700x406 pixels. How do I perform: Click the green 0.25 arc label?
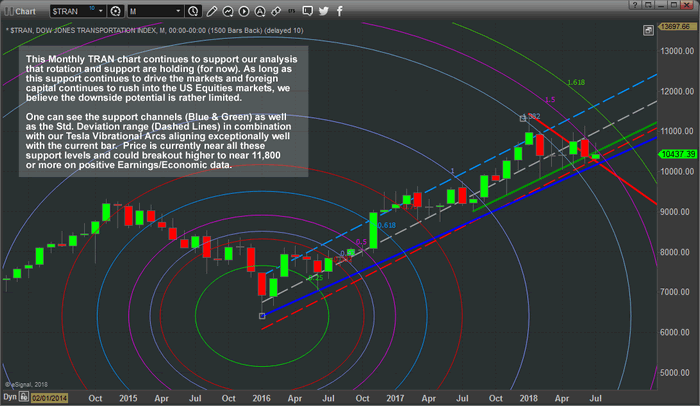[x=316, y=278]
